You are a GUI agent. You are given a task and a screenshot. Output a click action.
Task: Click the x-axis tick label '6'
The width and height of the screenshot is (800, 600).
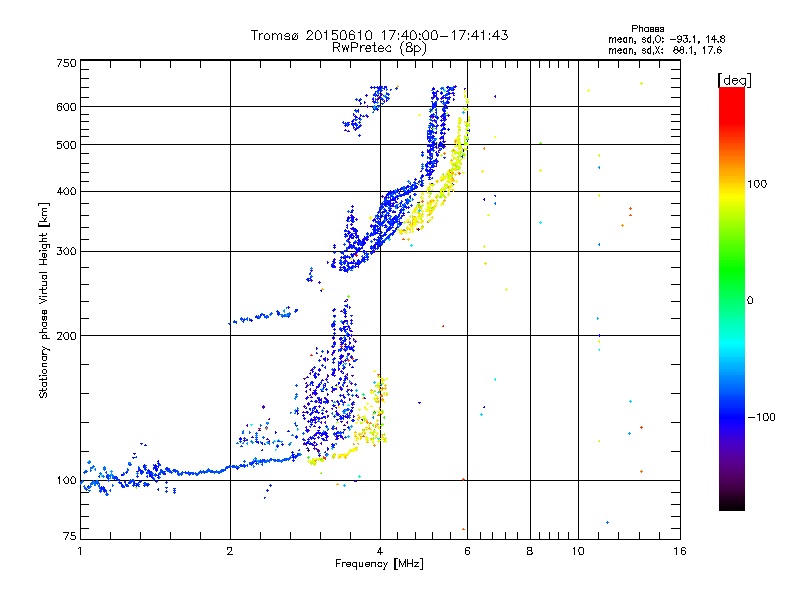467,551
